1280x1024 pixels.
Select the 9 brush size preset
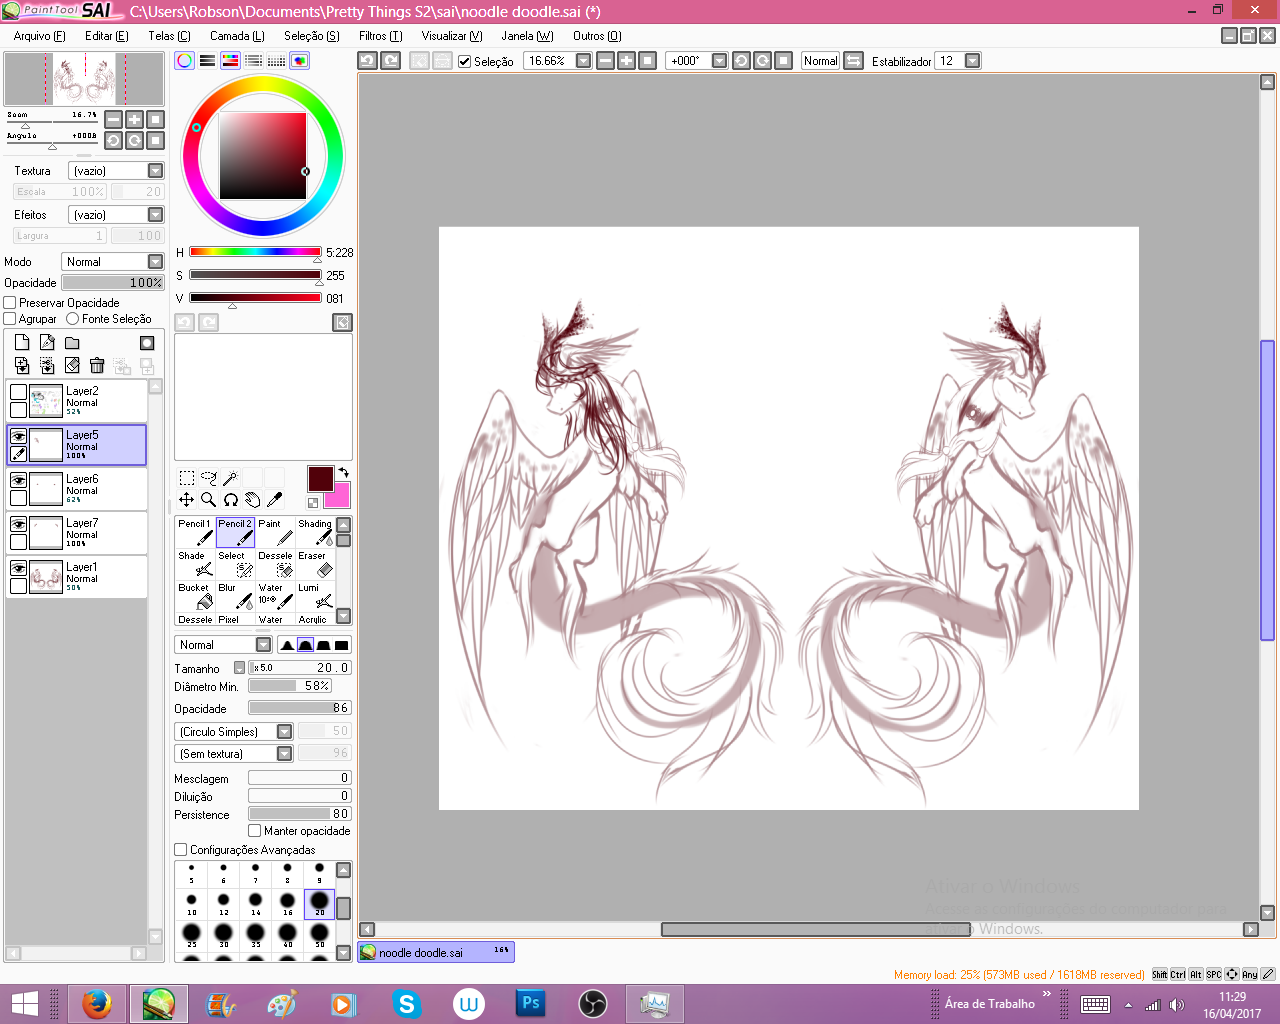click(x=319, y=873)
